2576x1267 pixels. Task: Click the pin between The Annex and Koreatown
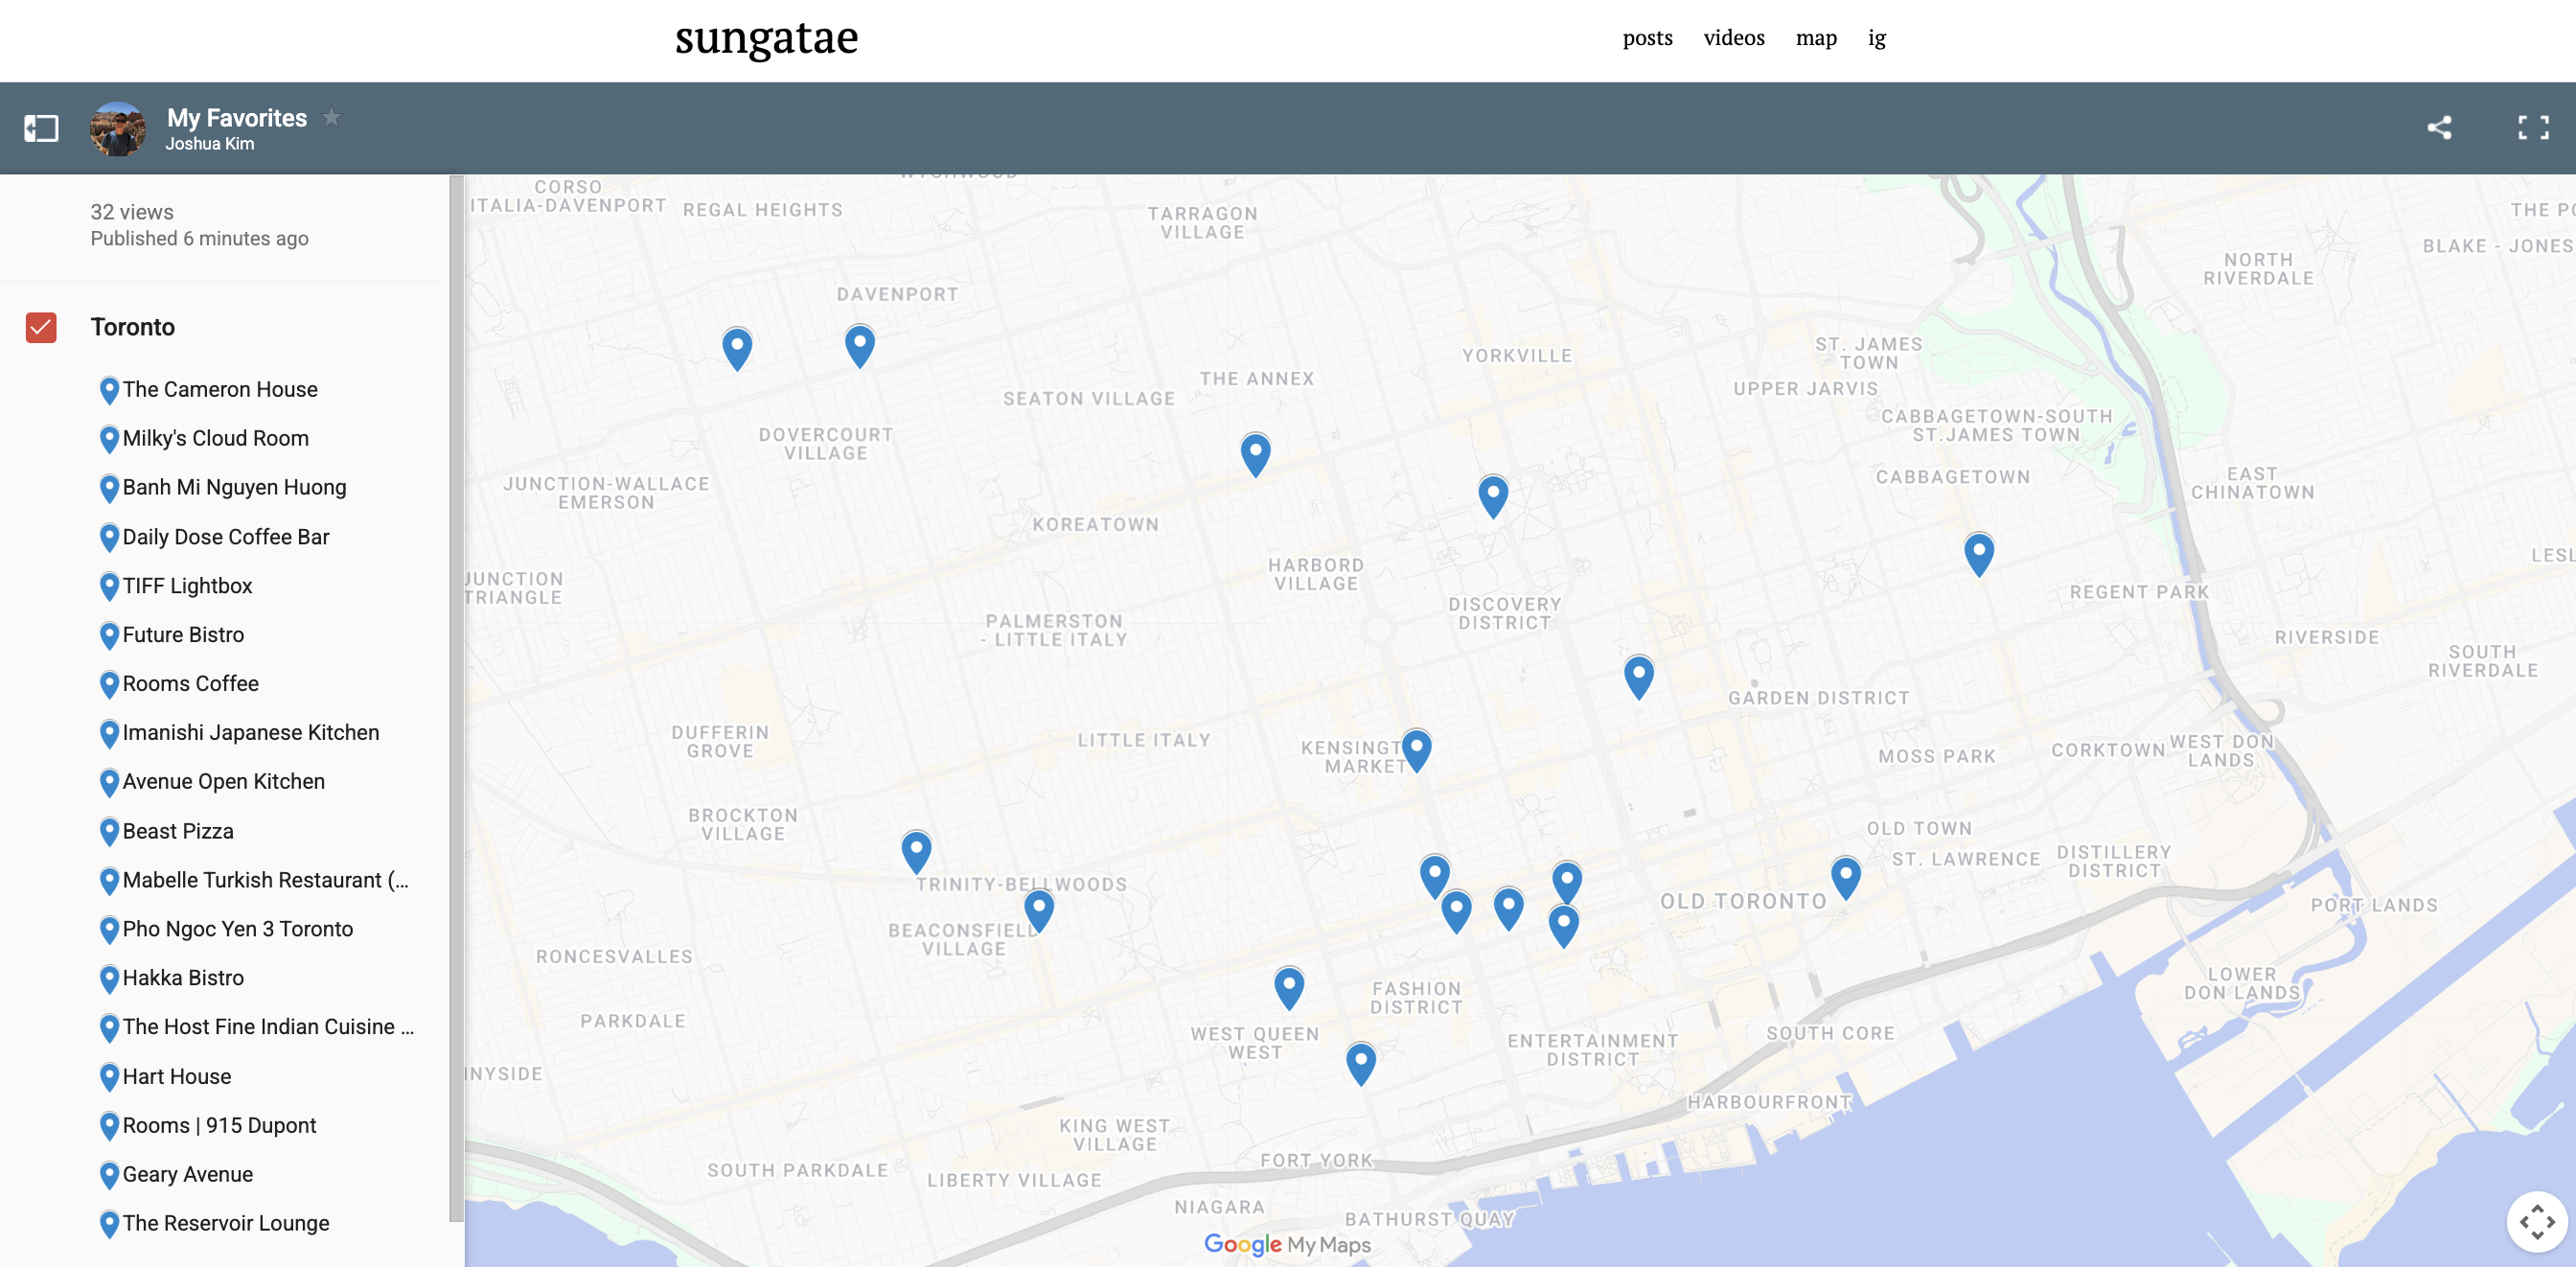1255,455
